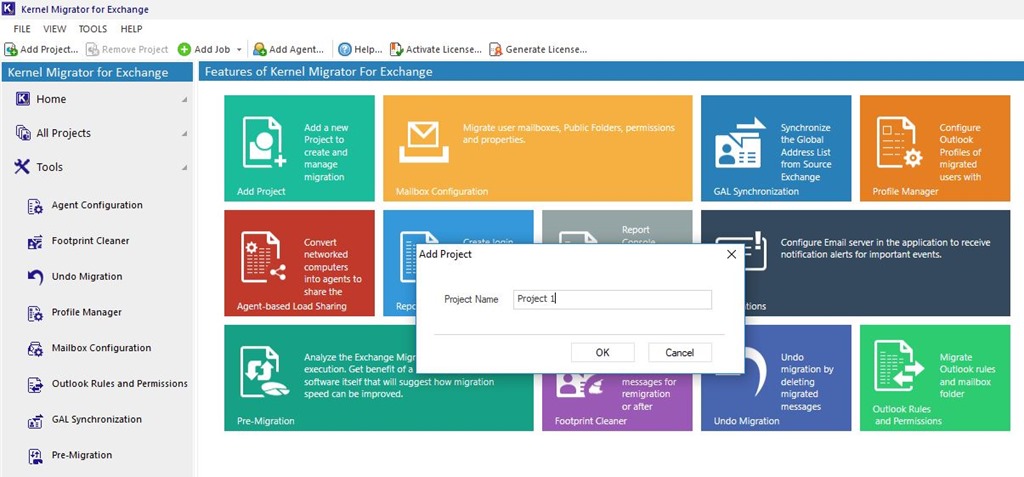Click the Pre-Migration tile icon
Viewport: 1024px width, 477px height.
[x=264, y=372]
